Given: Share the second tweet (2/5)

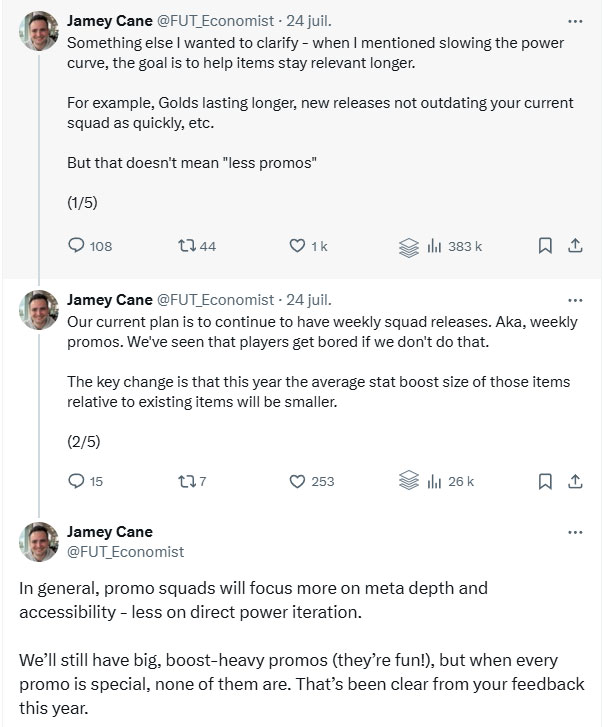Looking at the screenshot, I should click(x=575, y=481).
